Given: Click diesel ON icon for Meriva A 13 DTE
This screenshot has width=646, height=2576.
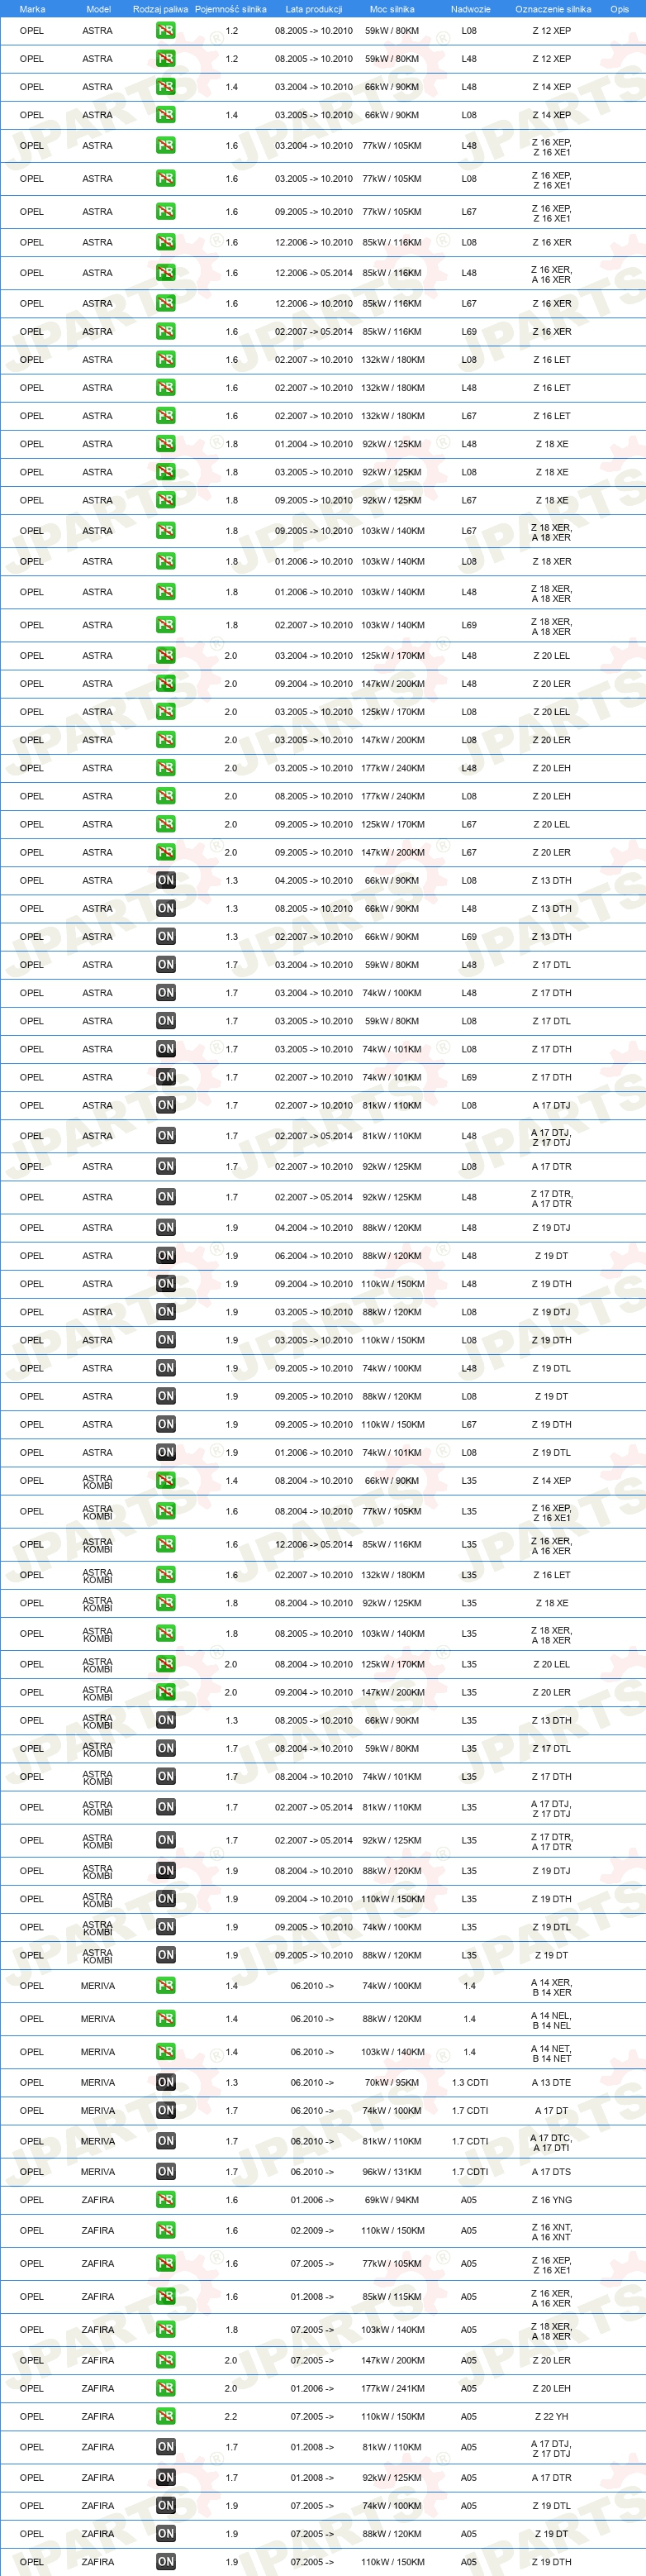Looking at the screenshot, I should tap(165, 2082).
